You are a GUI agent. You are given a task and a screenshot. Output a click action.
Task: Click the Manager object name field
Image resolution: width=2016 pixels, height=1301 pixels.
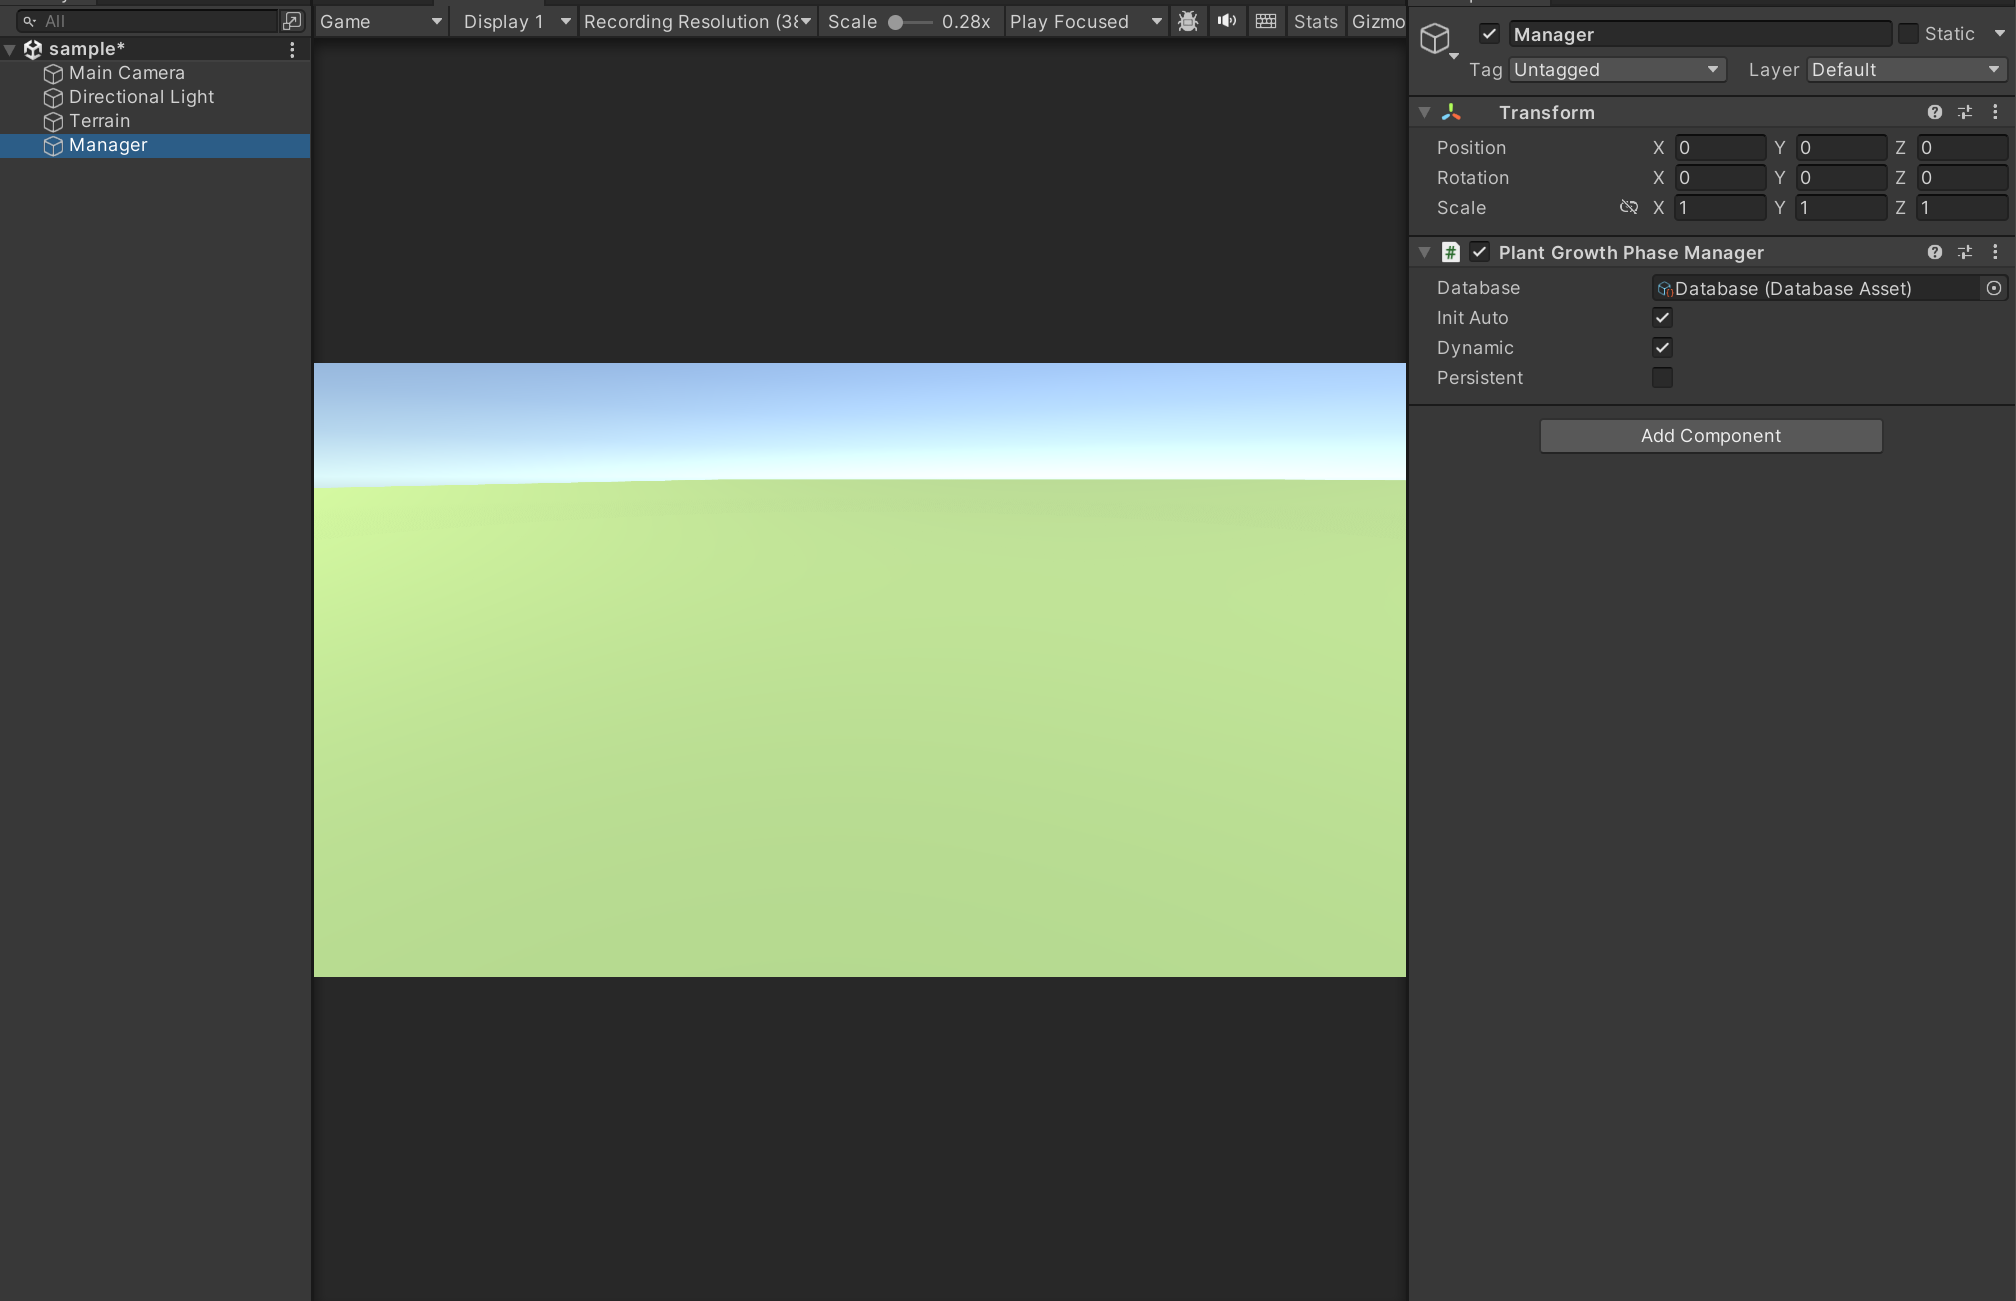pos(1700,34)
